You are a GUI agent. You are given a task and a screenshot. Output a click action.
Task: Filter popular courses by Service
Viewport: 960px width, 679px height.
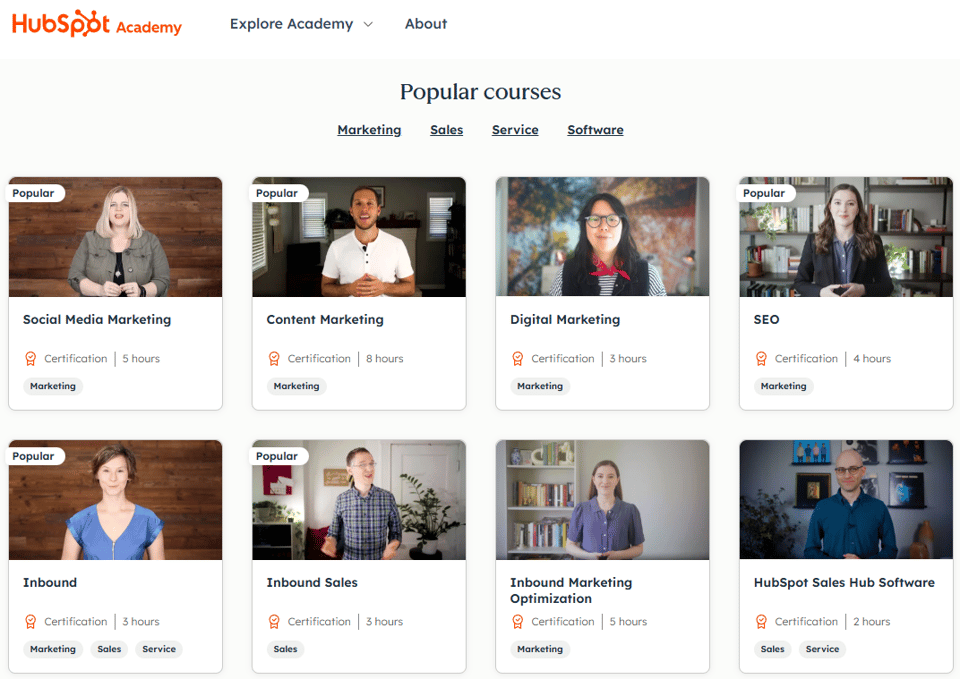click(515, 130)
